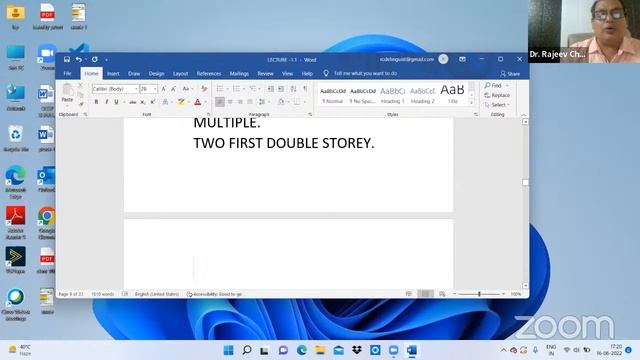This screenshot has height=360, width=640.
Task: Open the Select dropdown in Editing group
Action: 498,105
